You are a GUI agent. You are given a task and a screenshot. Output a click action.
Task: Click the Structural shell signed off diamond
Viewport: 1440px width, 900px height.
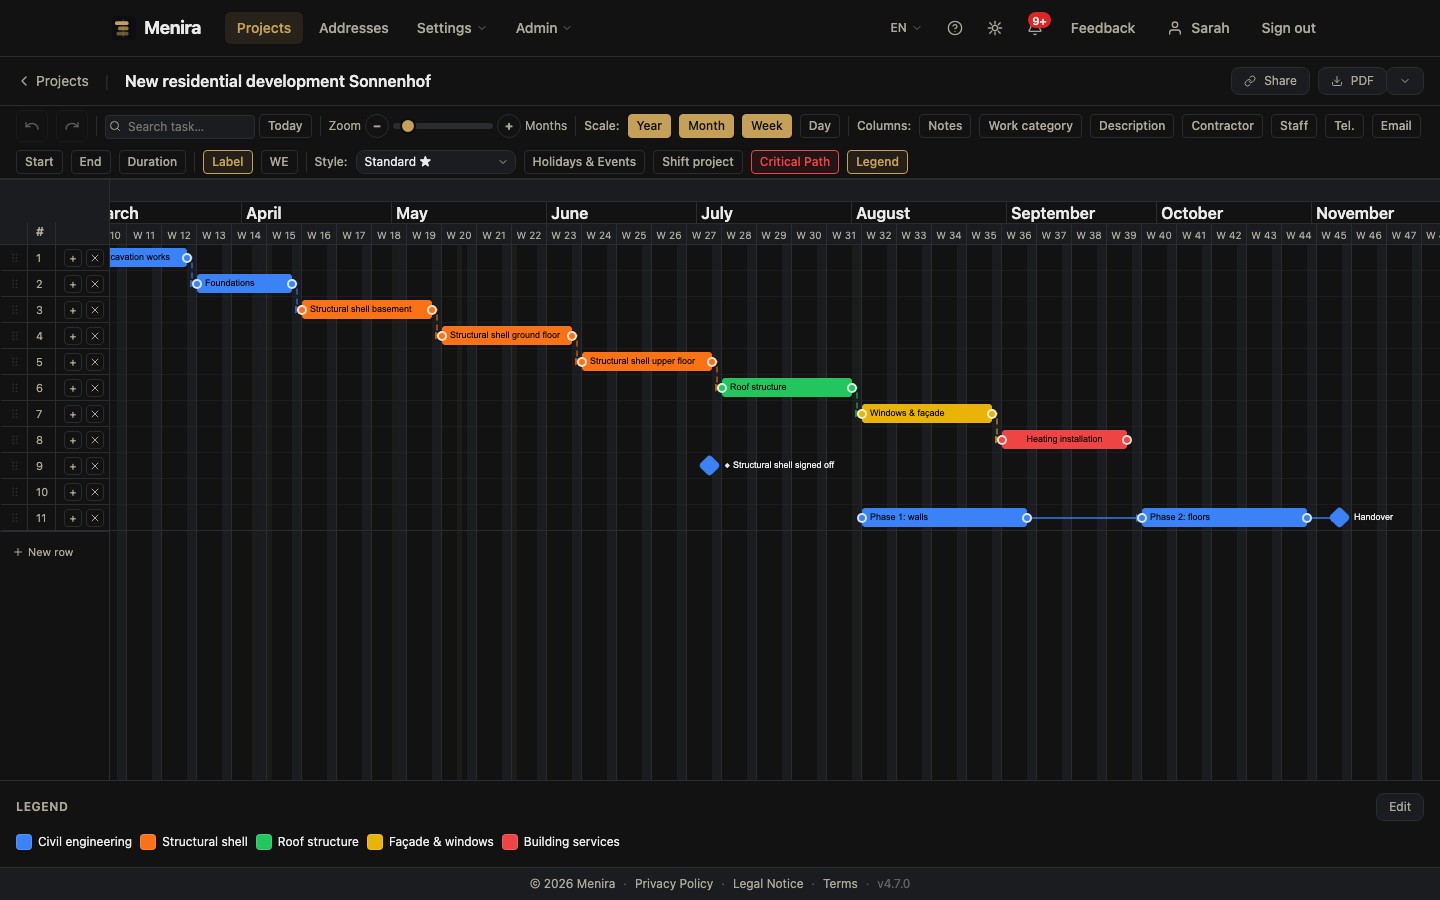tap(710, 465)
